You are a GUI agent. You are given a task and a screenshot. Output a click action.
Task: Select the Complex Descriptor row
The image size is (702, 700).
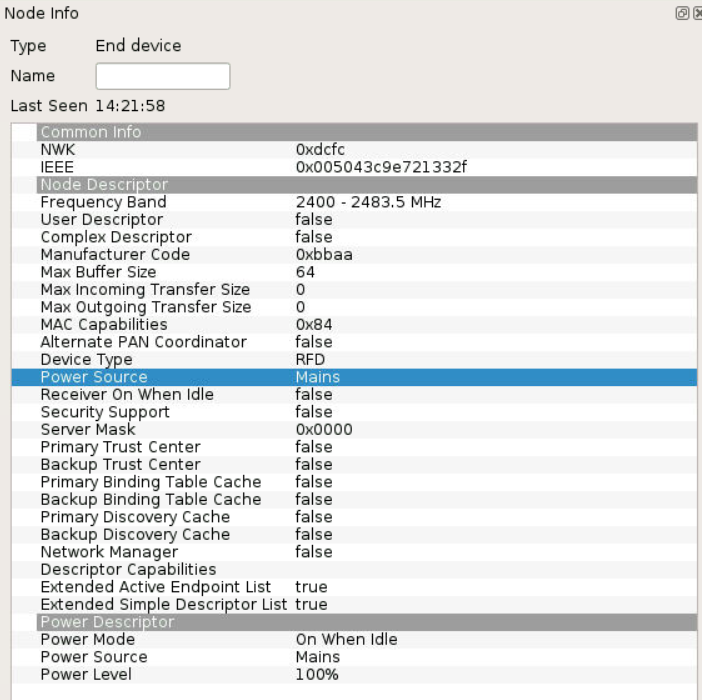(x=355, y=237)
